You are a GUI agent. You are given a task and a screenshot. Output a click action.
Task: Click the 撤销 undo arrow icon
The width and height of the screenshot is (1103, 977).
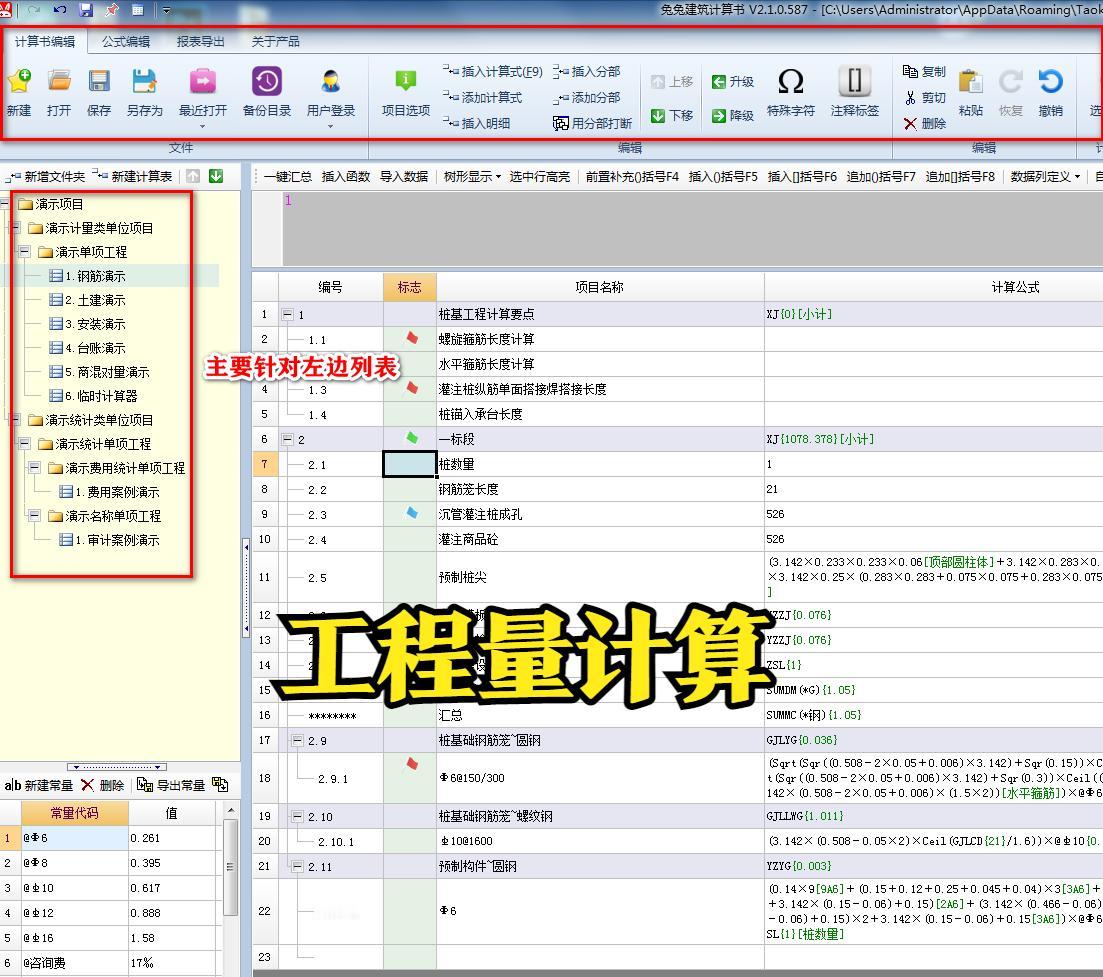pos(1050,83)
